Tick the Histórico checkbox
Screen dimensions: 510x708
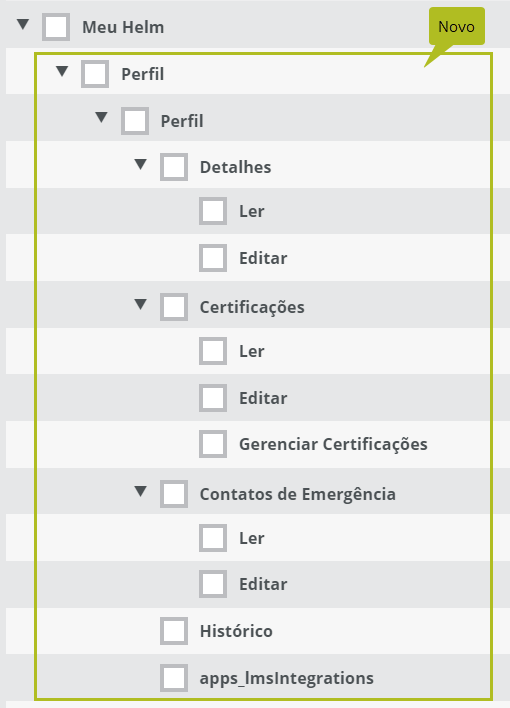pos(174,631)
